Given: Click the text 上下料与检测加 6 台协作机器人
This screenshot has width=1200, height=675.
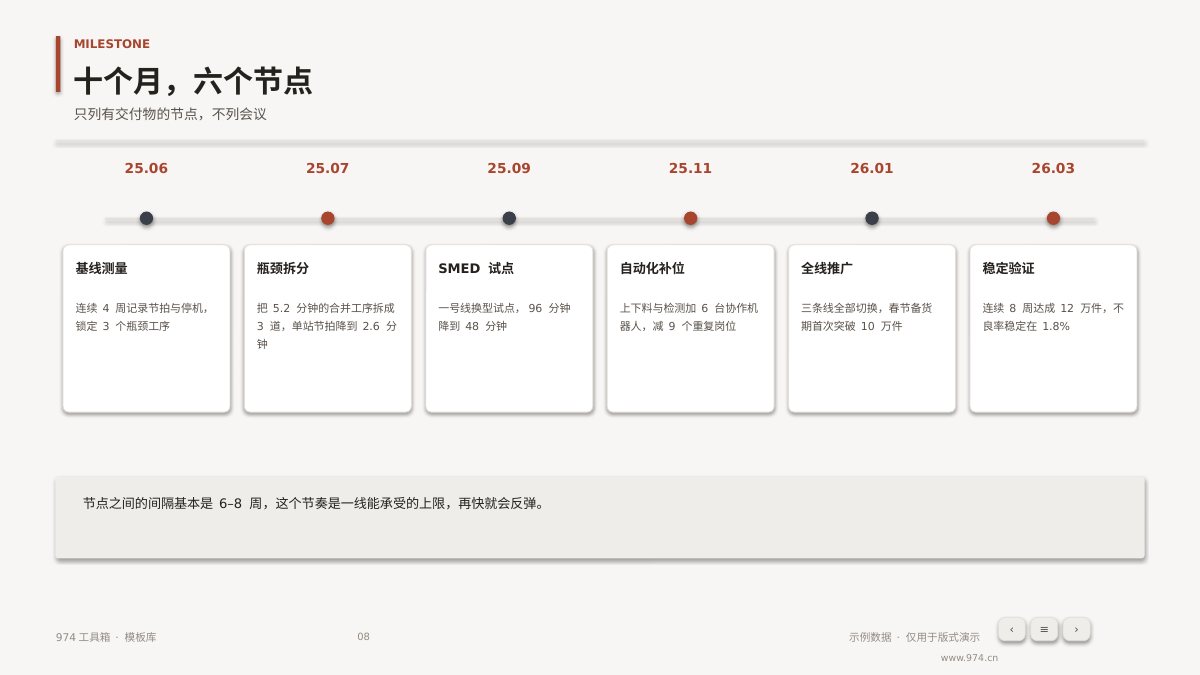Looking at the screenshot, I should click(x=689, y=317).
